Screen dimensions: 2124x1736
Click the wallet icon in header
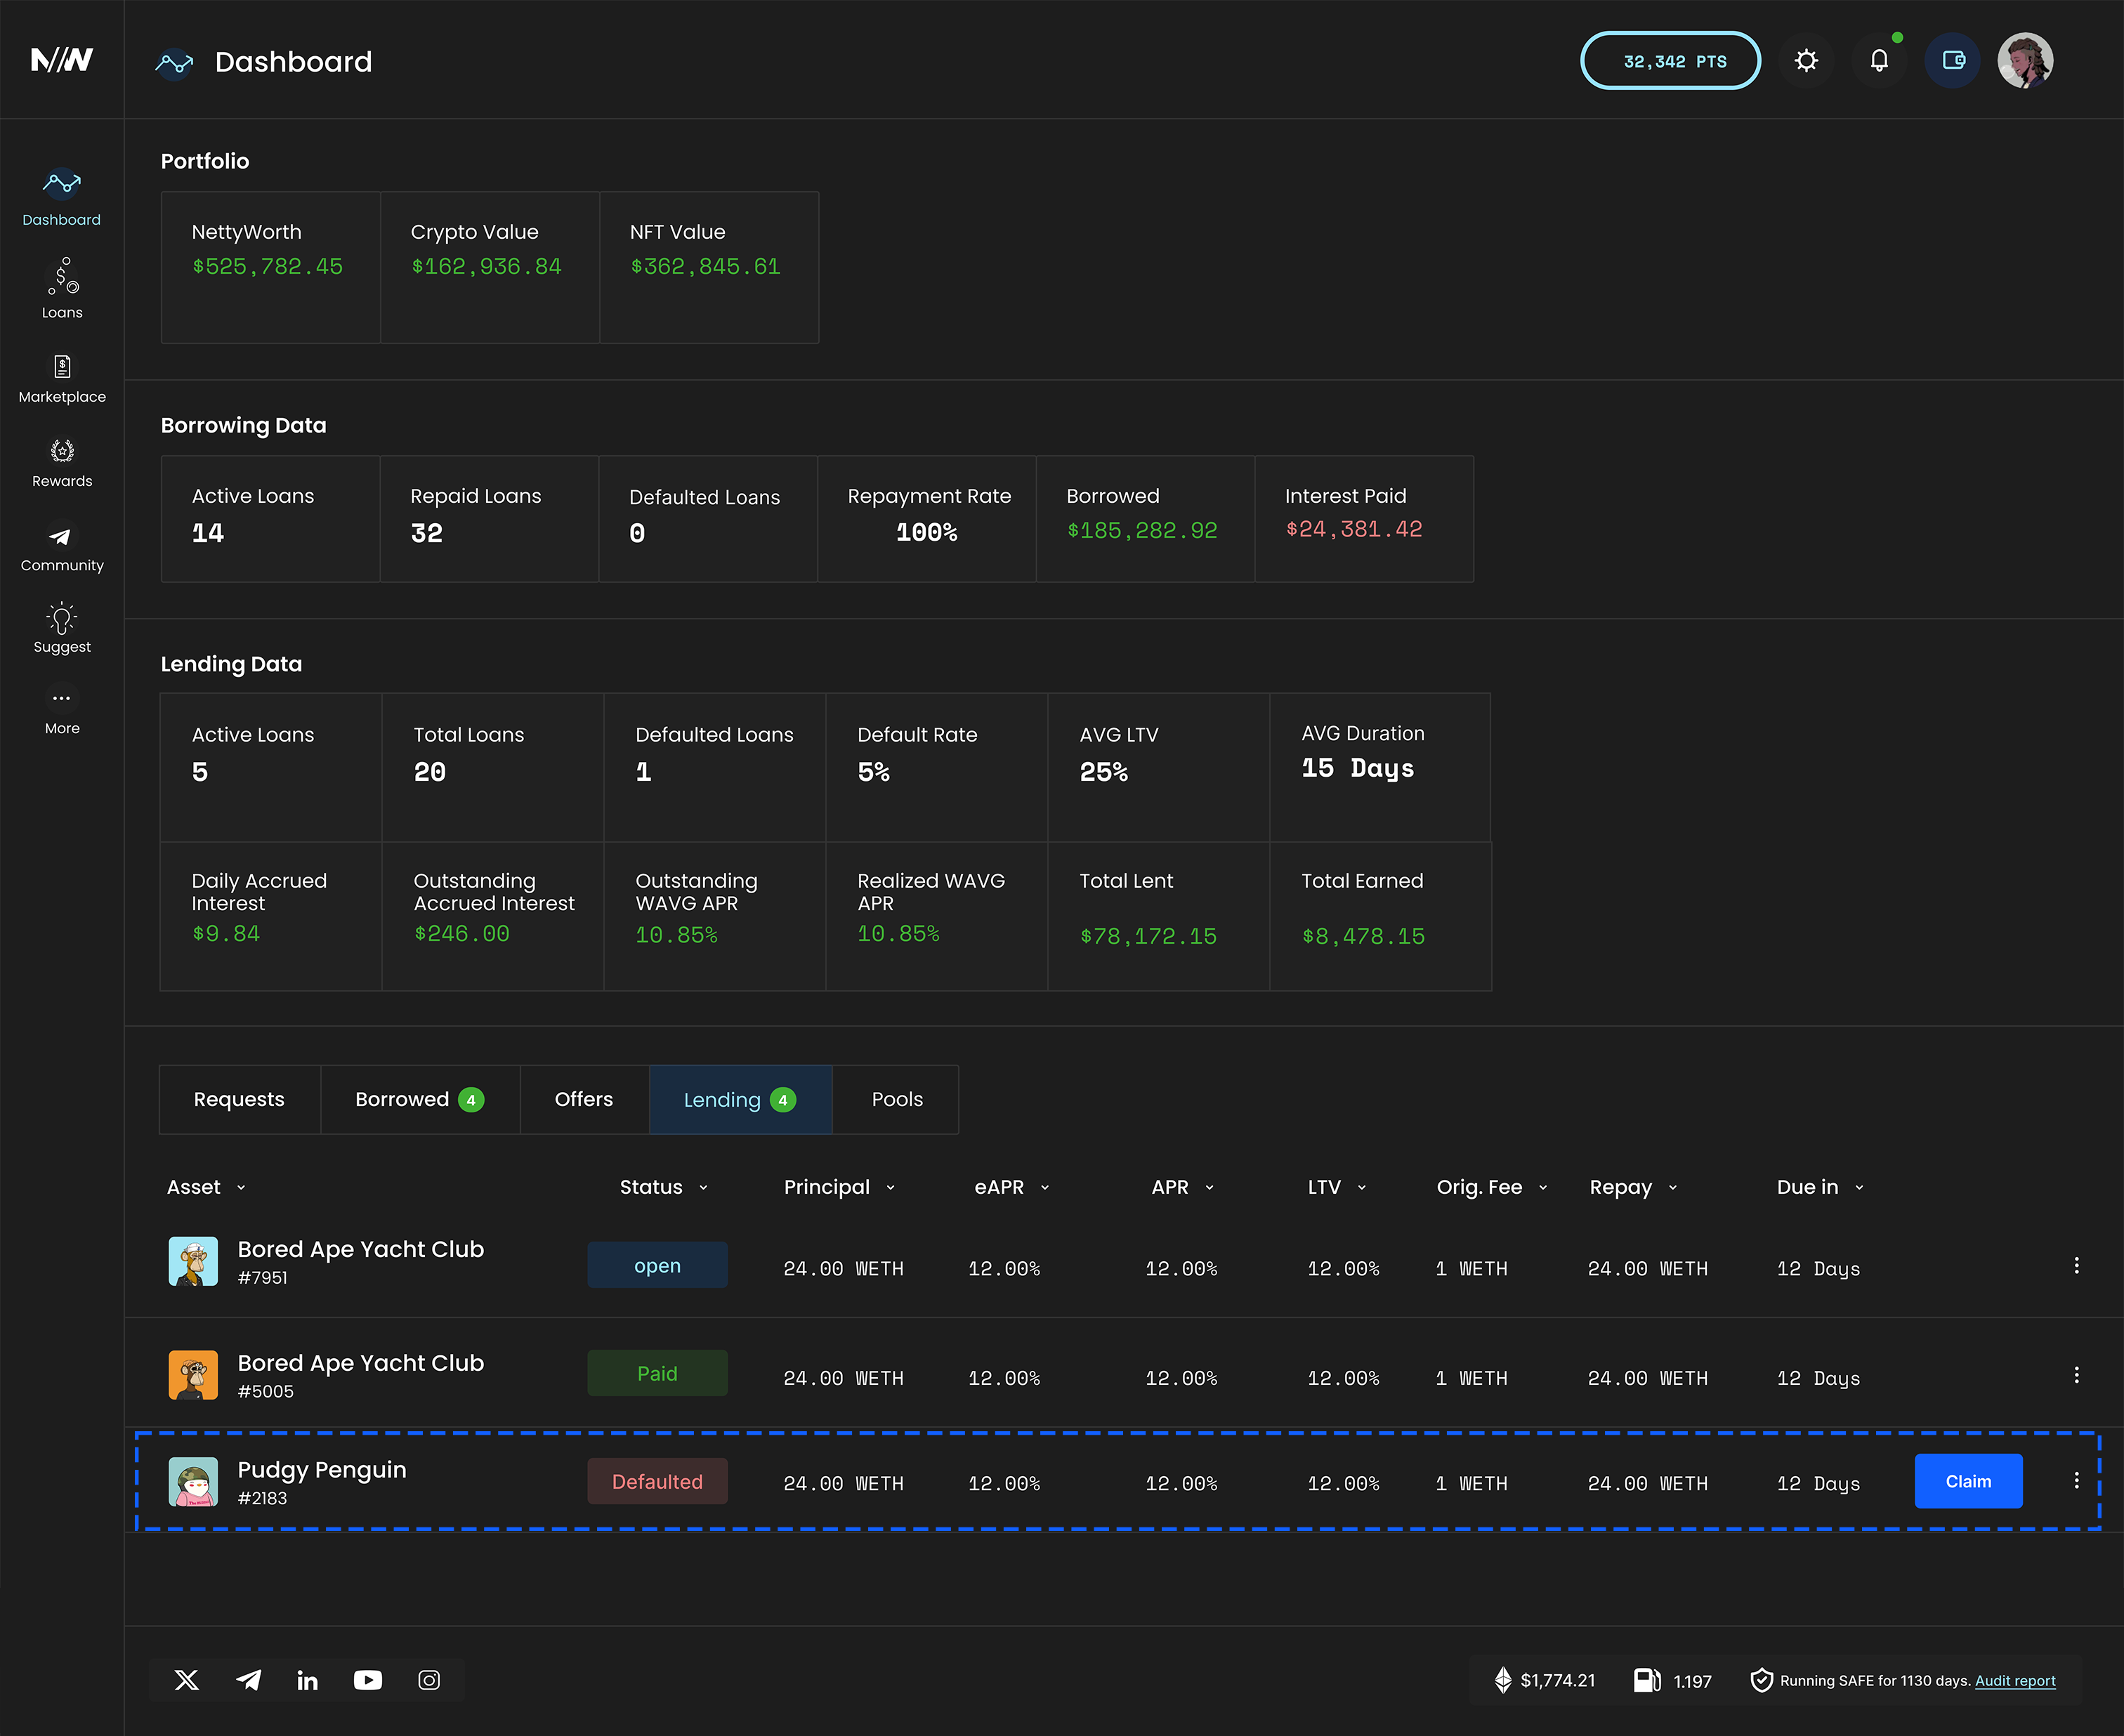(x=1952, y=61)
